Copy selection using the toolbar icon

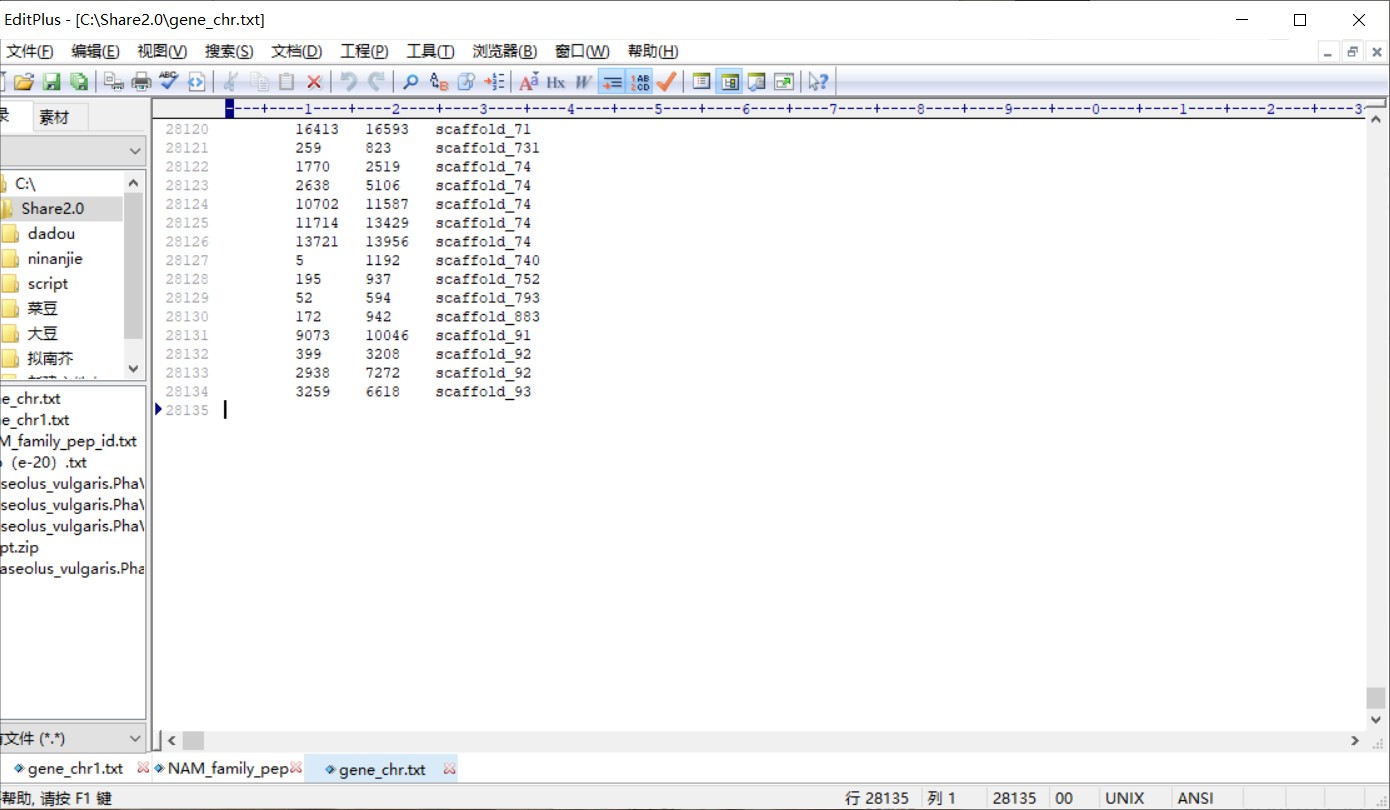click(260, 82)
